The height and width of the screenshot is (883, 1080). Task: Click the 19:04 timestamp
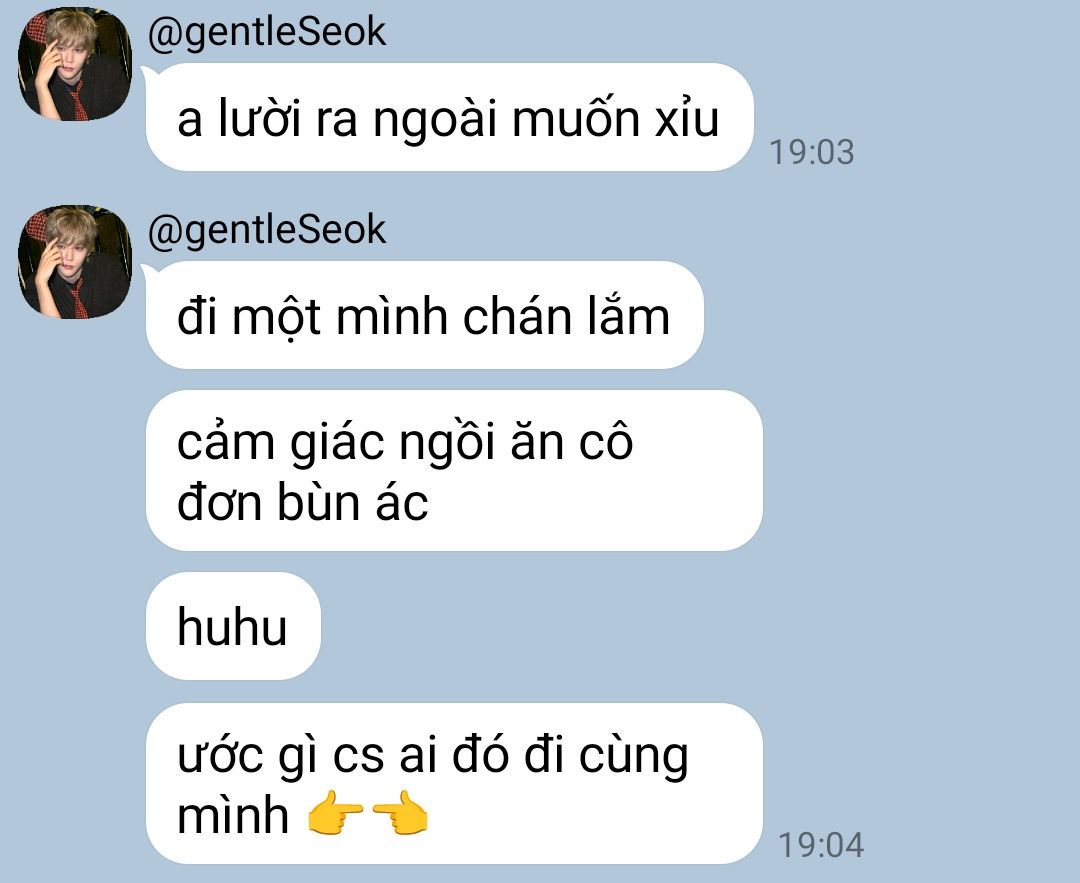click(820, 845)
